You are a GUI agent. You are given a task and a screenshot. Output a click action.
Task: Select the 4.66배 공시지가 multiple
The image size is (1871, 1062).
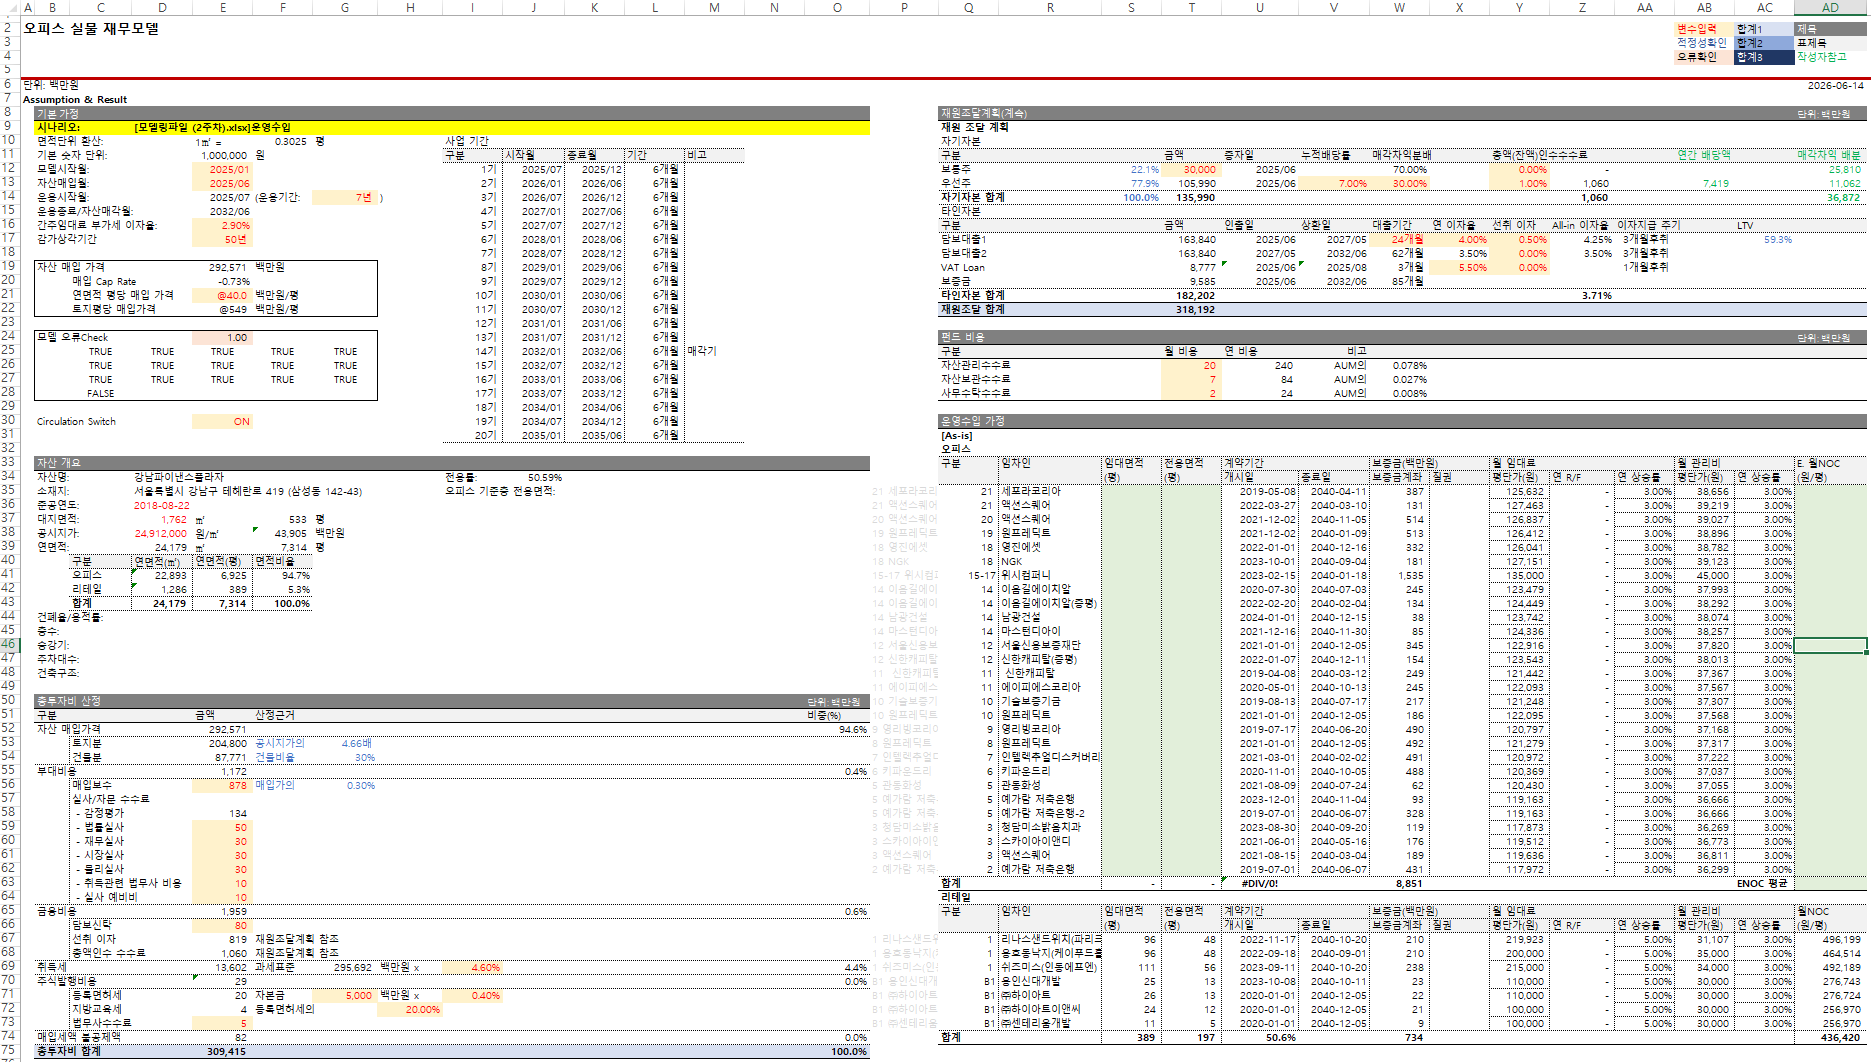(x=357, y=743)
